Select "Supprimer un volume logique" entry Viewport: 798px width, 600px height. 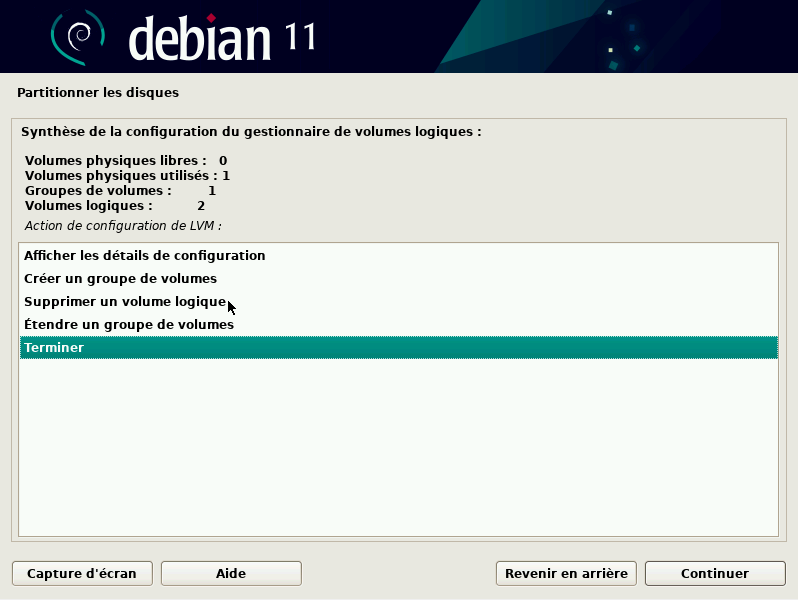point(125,301)
